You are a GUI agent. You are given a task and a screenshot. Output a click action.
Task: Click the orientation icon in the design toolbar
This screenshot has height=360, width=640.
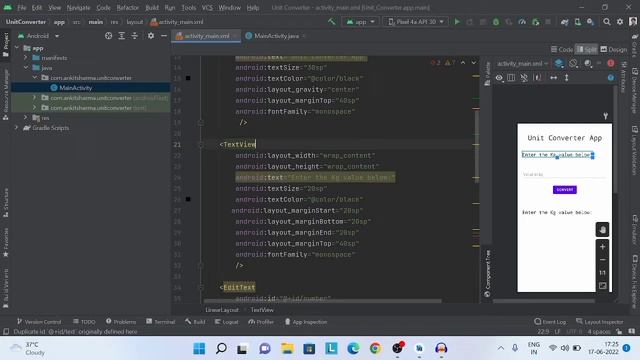[573, 64]
